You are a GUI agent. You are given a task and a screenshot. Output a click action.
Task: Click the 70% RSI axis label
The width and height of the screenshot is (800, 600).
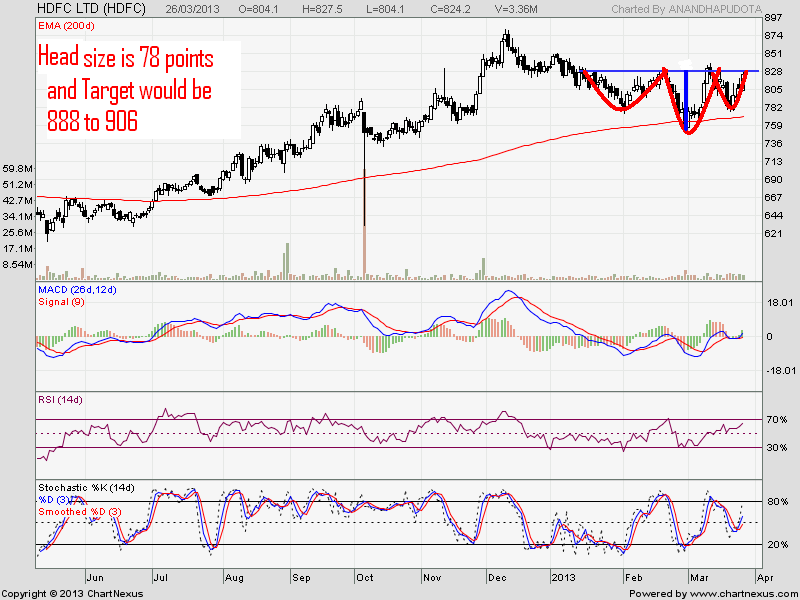click(x=777, y=419)
